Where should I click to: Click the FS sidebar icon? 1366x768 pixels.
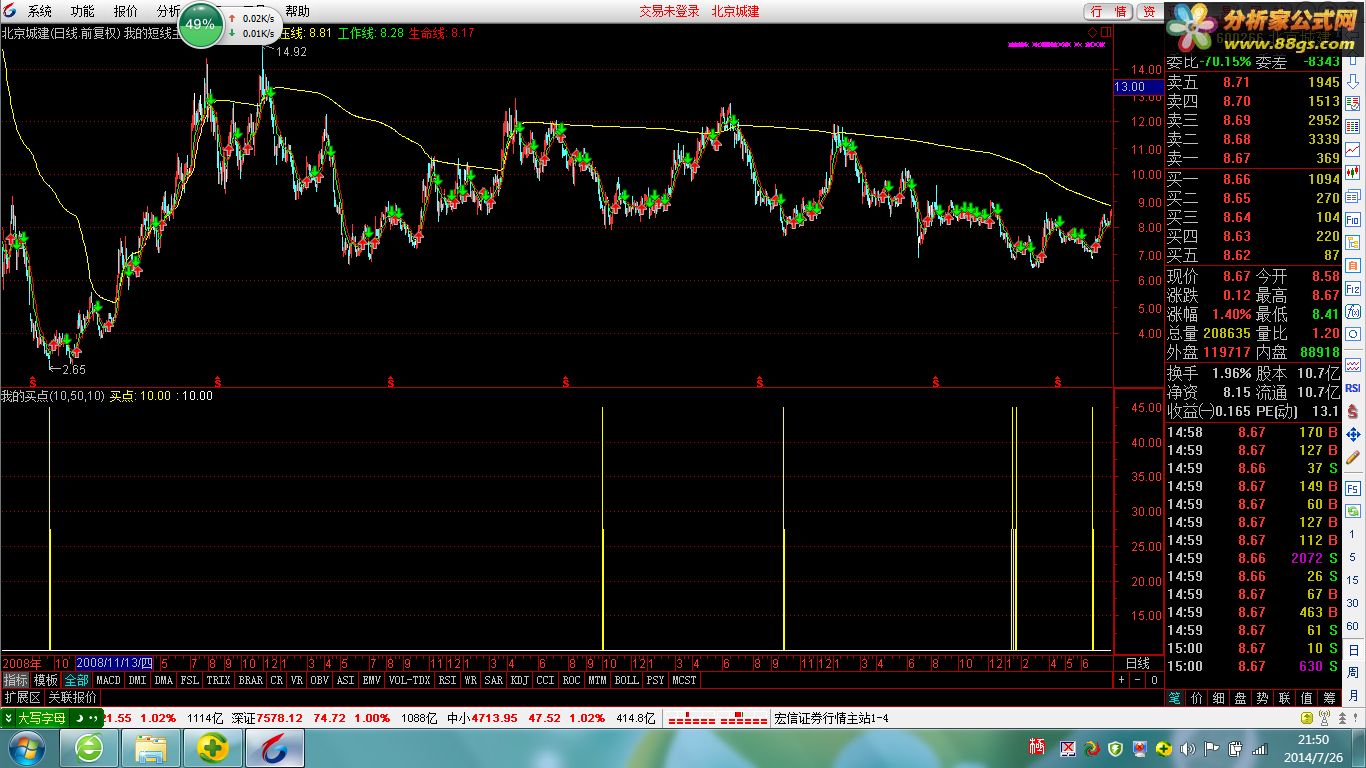pos(1353,487)
